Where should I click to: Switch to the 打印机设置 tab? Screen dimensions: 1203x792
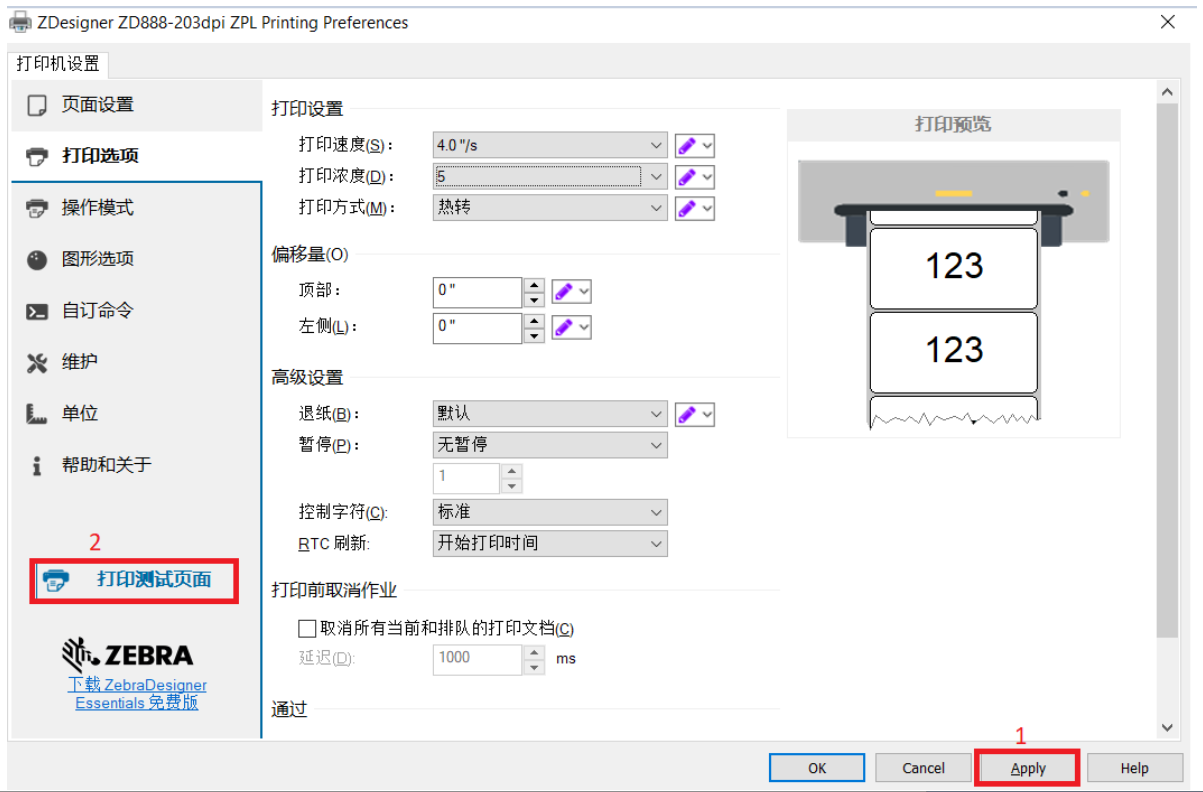pyautogui.click(x=55, y=64)
